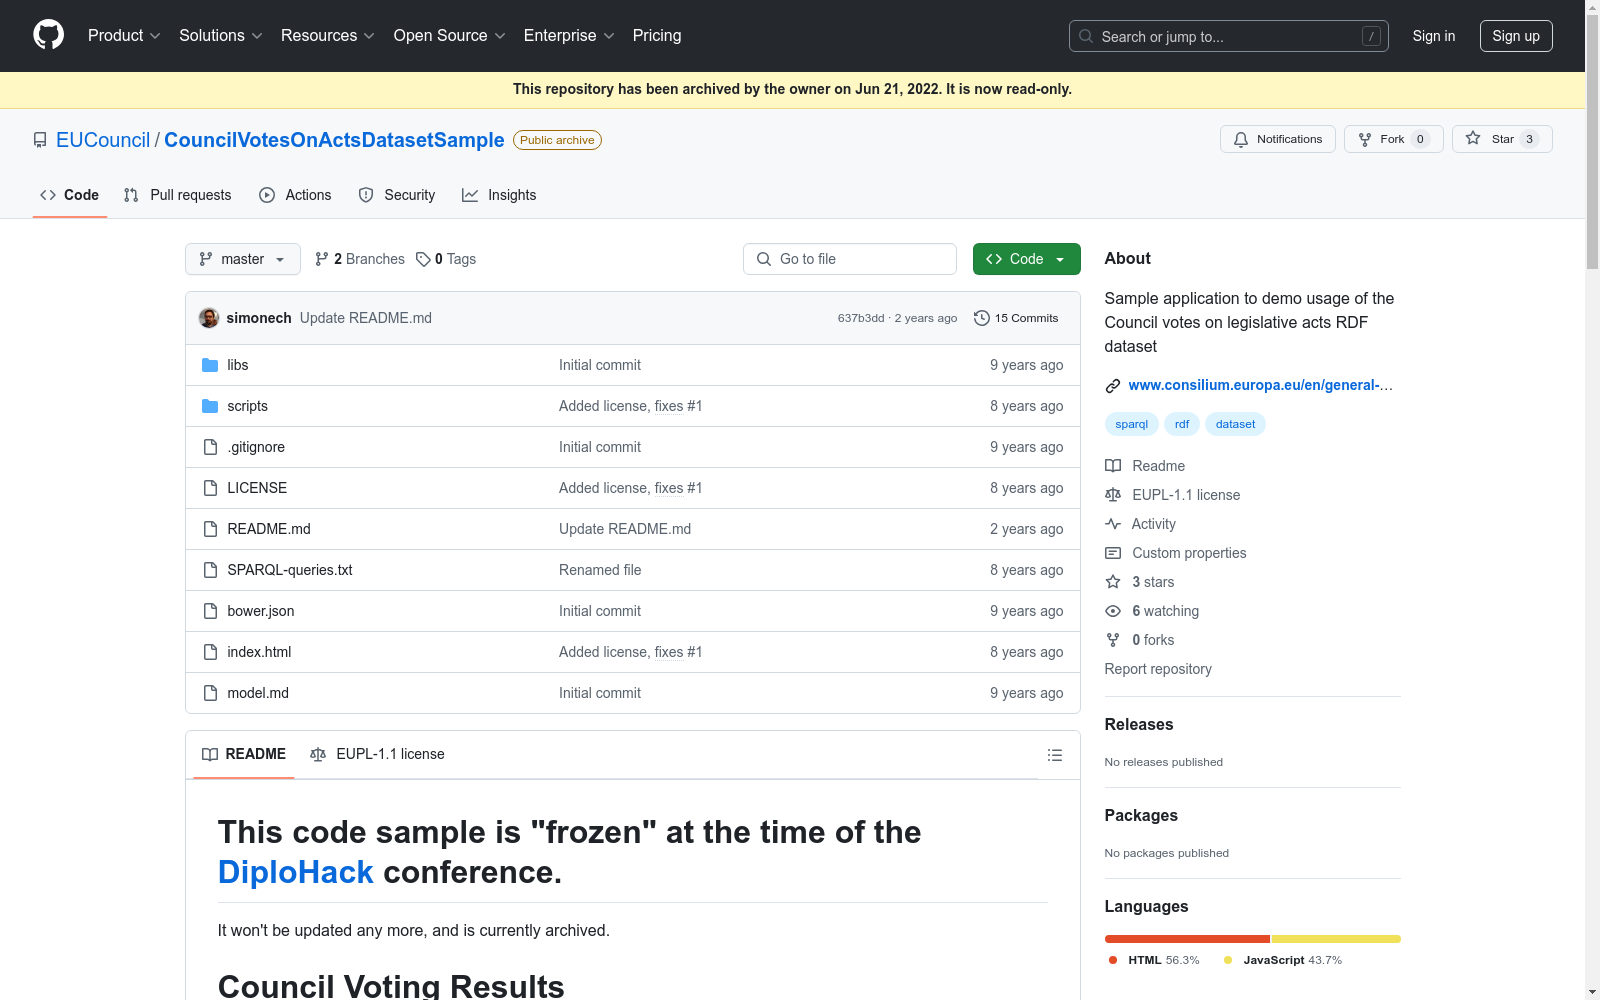This screenshot has width=1600, height=1000.
Task: Star this repository
Action: [1502, 139]
